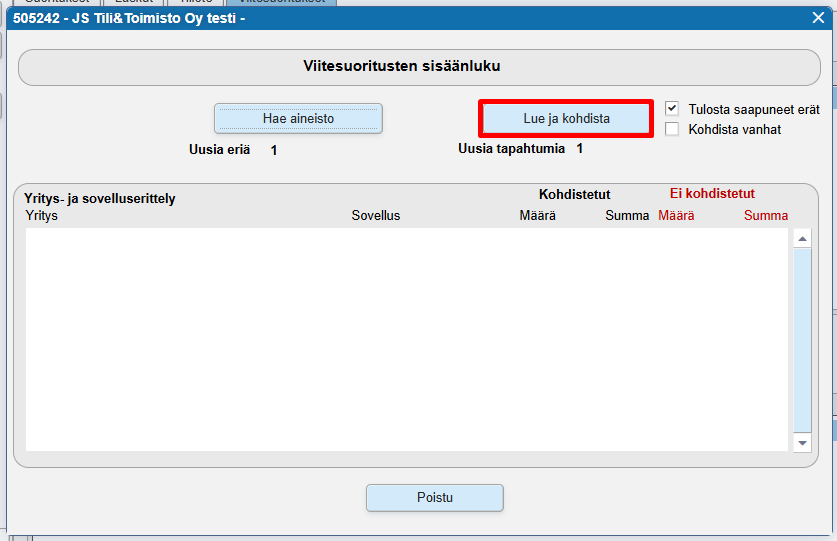Close the Viitesuoritusten sisäänluku dialog
837x541 pixels.
818,18
